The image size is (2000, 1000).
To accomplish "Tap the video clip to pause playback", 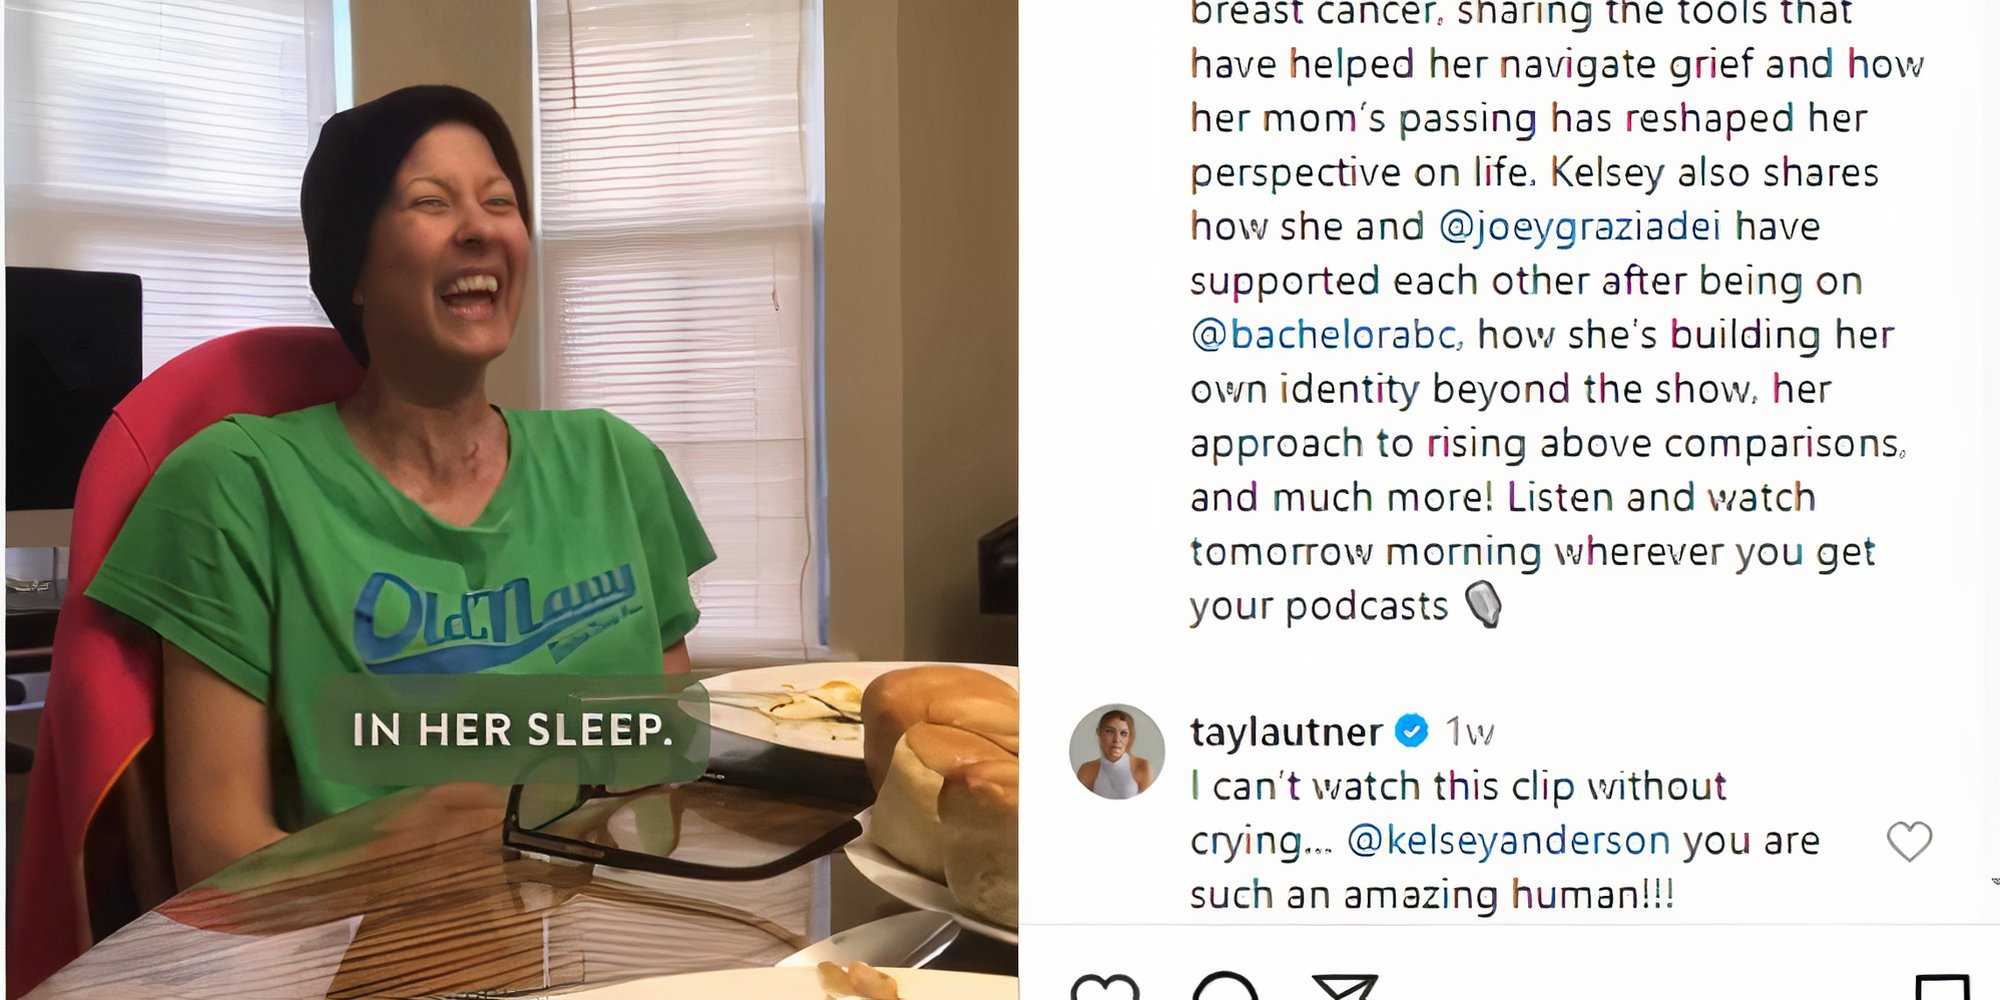I will pyautogui.click(x=512, y=500).
